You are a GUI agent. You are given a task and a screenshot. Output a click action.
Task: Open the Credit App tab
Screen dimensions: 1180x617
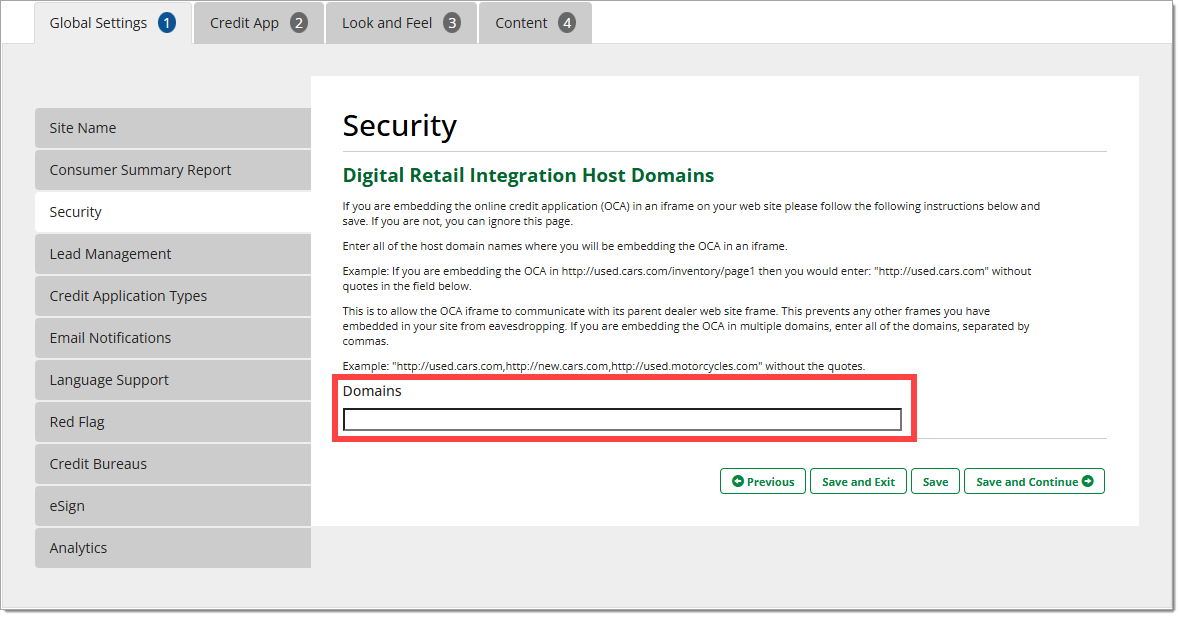point(258,23)
